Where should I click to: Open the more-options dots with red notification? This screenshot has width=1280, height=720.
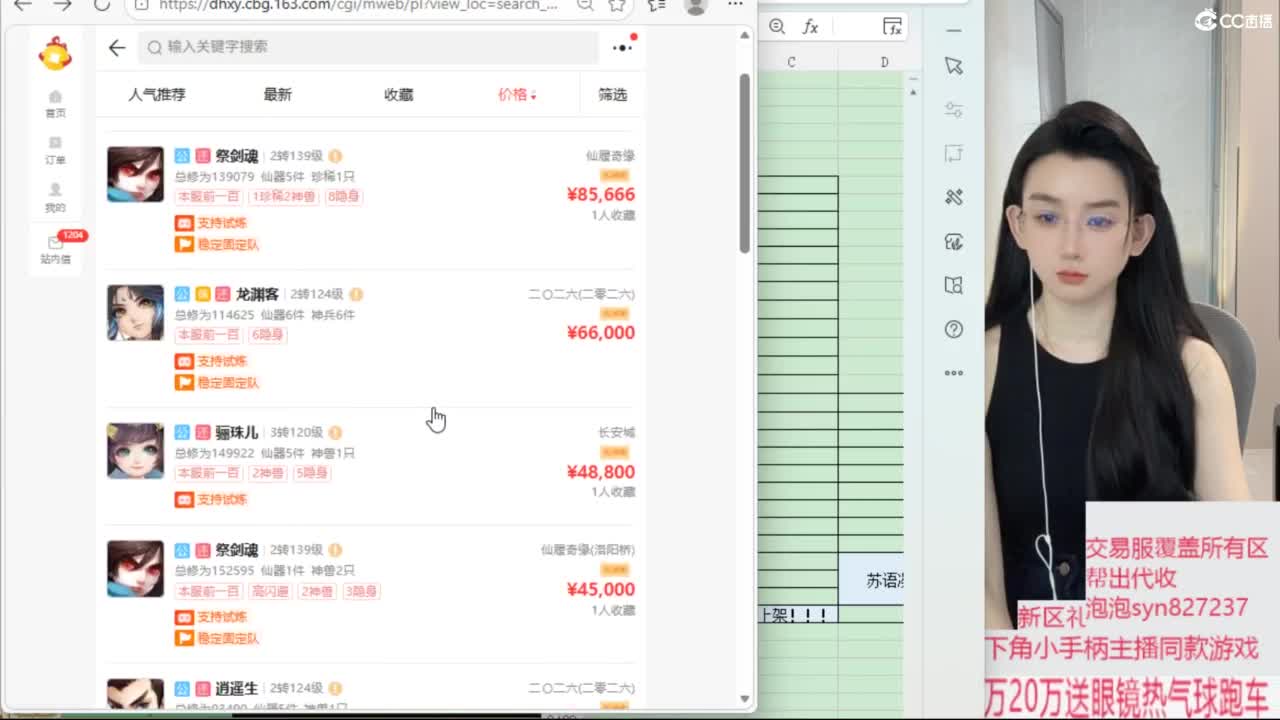pyautogui.click(x=623, y=47)
